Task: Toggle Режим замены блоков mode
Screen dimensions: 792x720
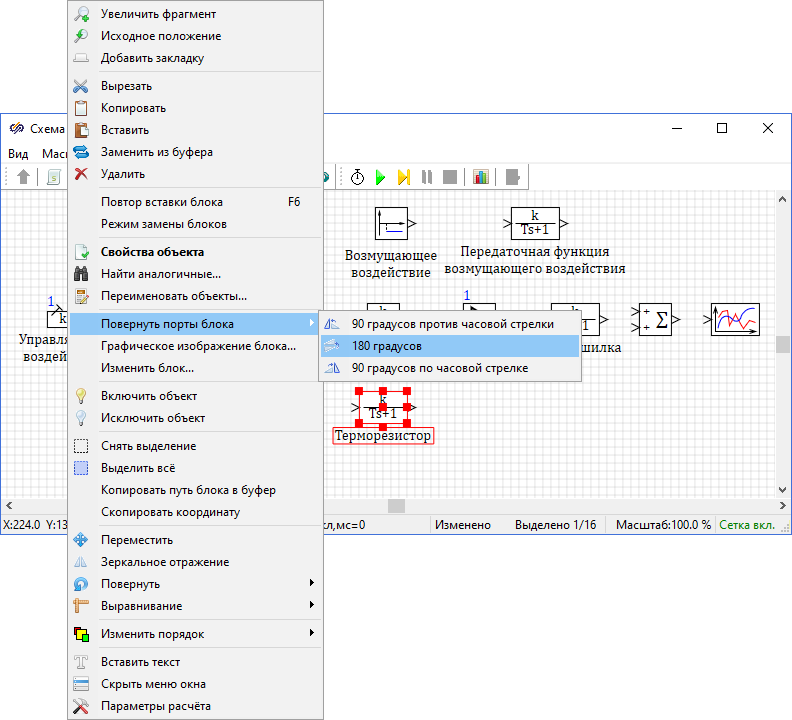Action: [x=163, y=224]
